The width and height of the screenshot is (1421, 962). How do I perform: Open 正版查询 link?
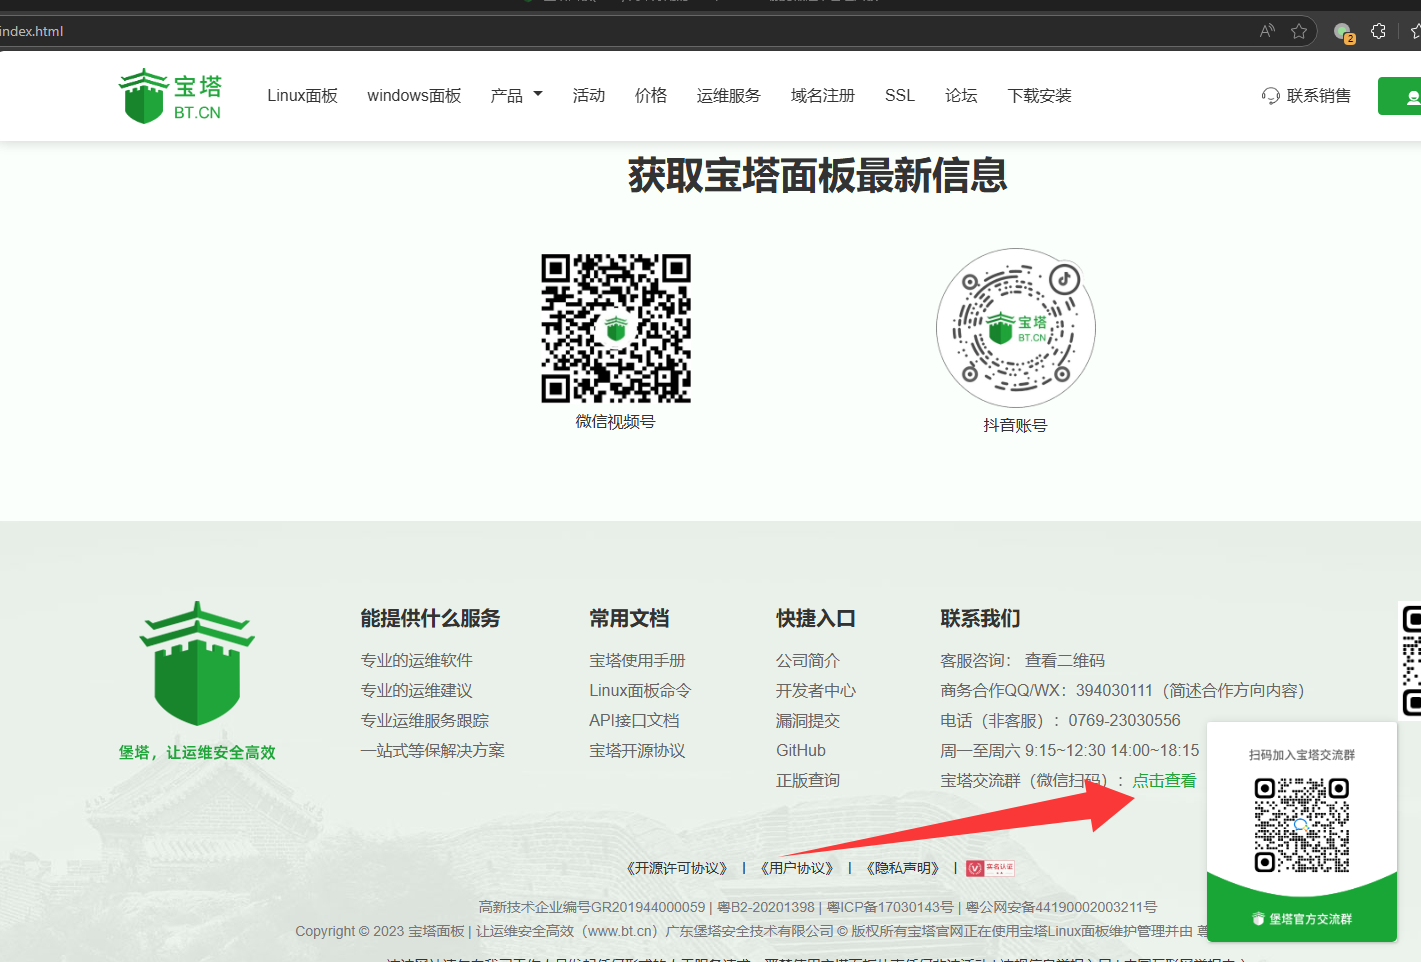[808, 781]
